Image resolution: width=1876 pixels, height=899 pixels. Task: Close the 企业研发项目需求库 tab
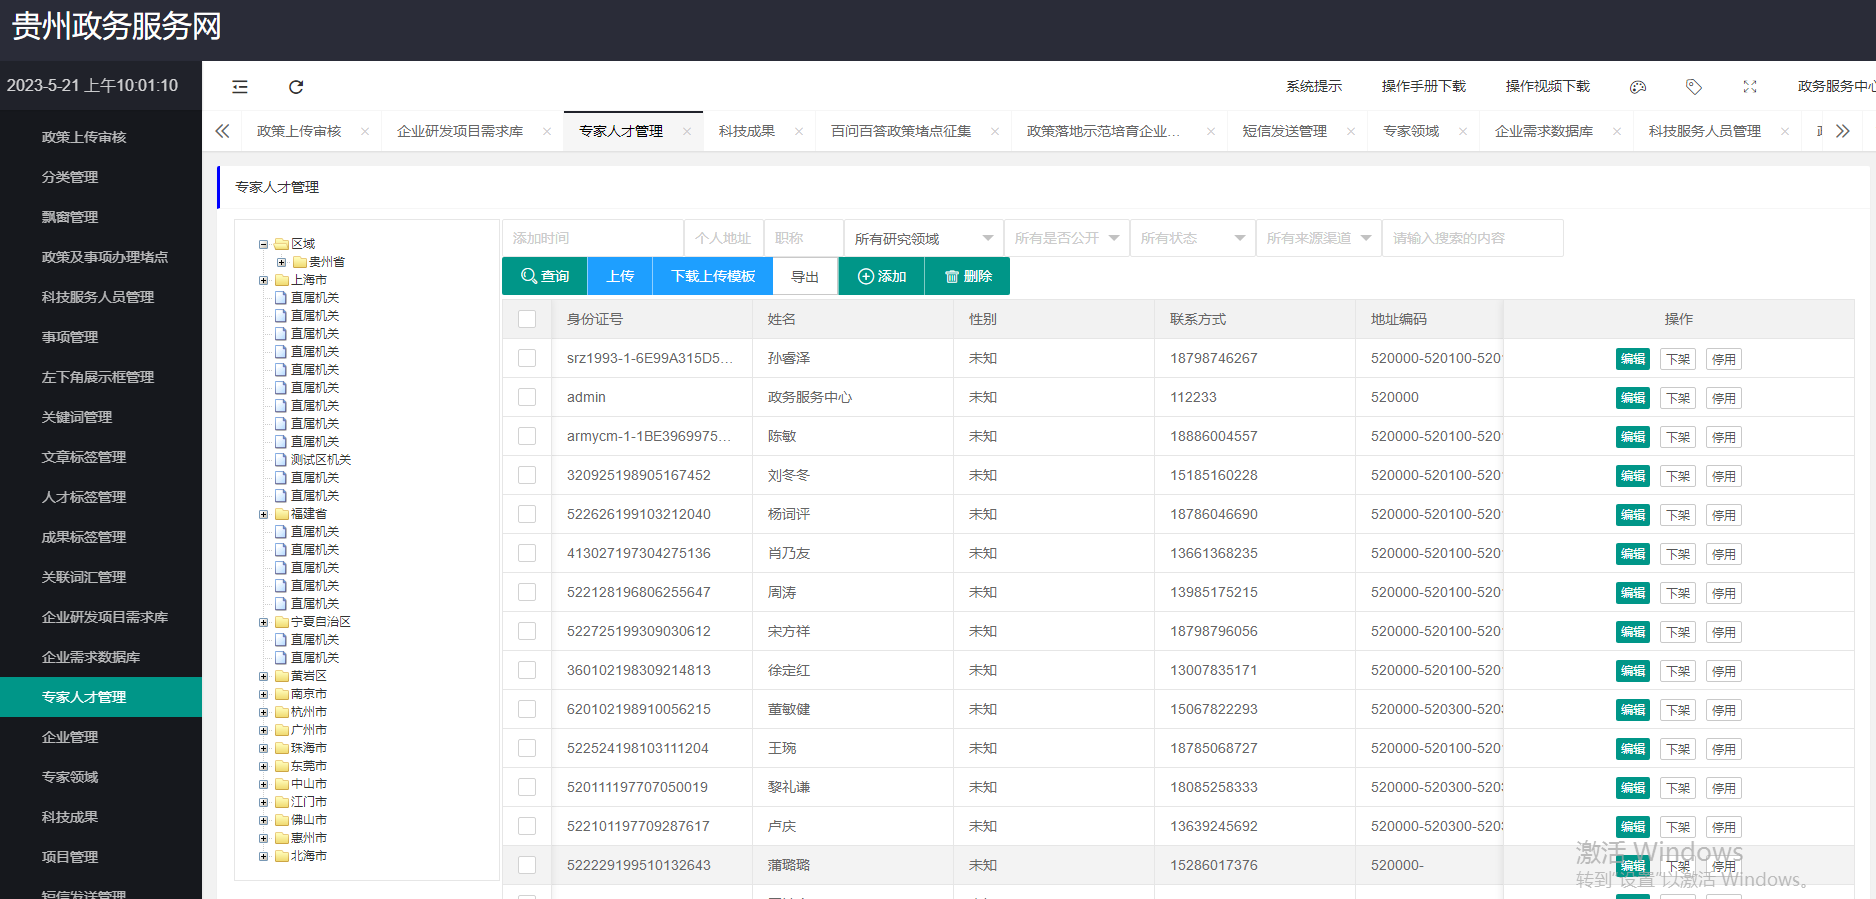coord(547,131)
